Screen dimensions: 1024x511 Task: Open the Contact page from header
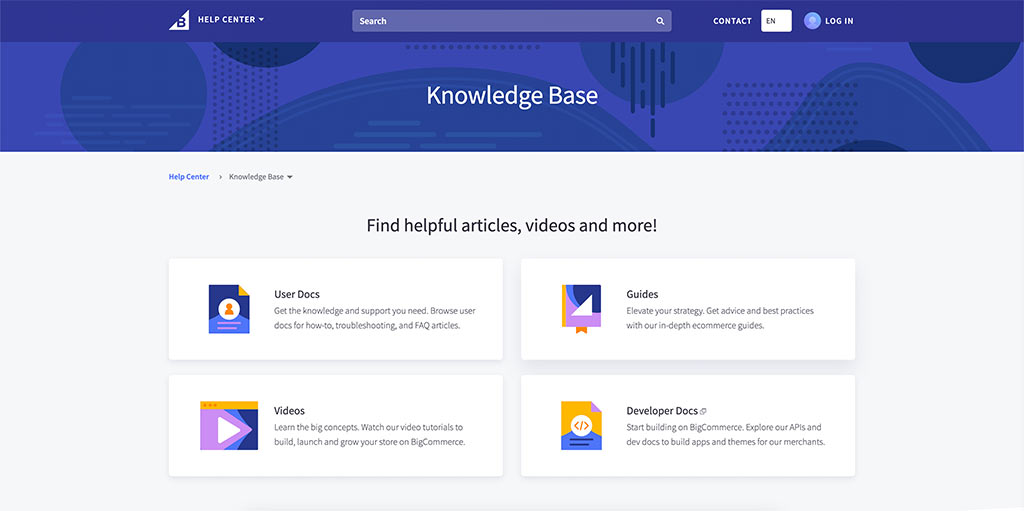coord(732,21)
